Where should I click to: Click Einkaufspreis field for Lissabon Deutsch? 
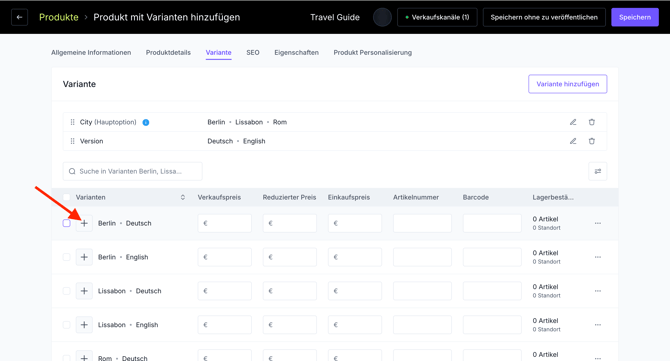pyautogui.click(x=355, y=291)
